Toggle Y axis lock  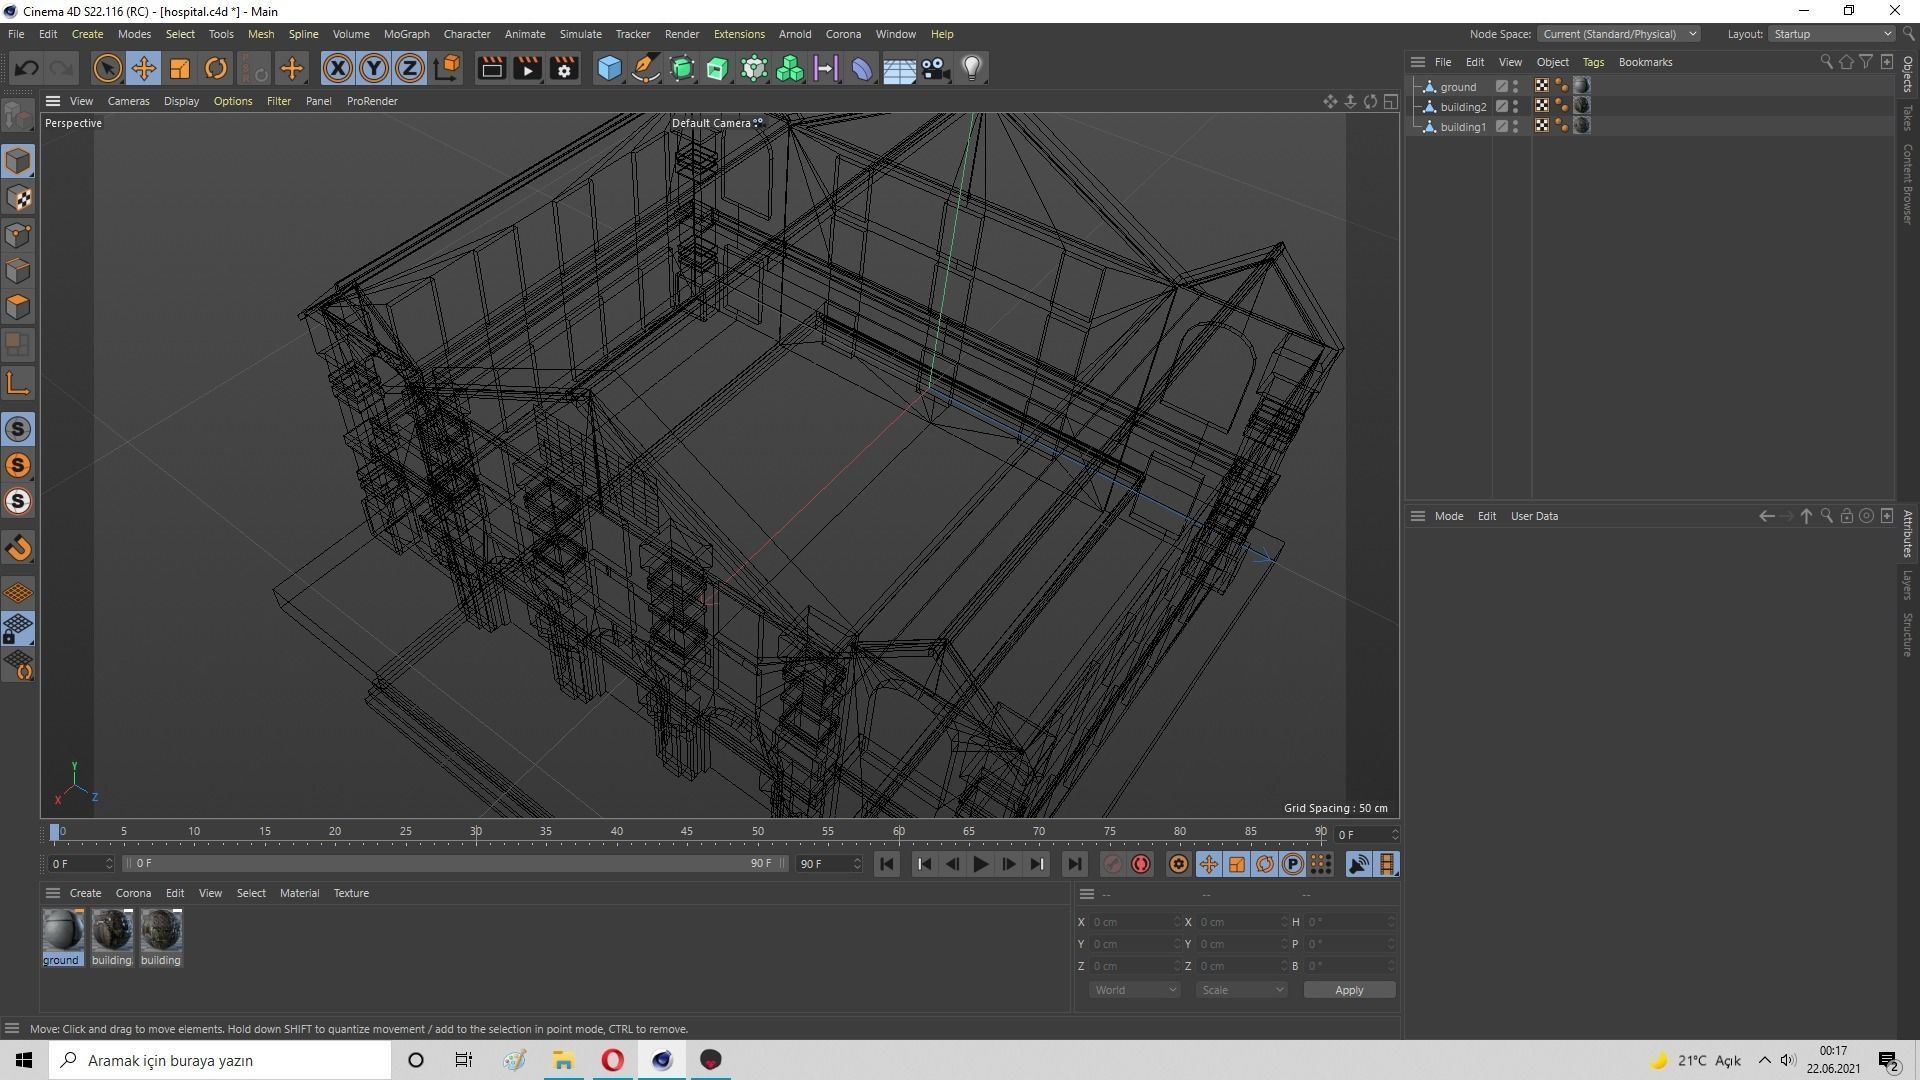[x=374, y=68]
